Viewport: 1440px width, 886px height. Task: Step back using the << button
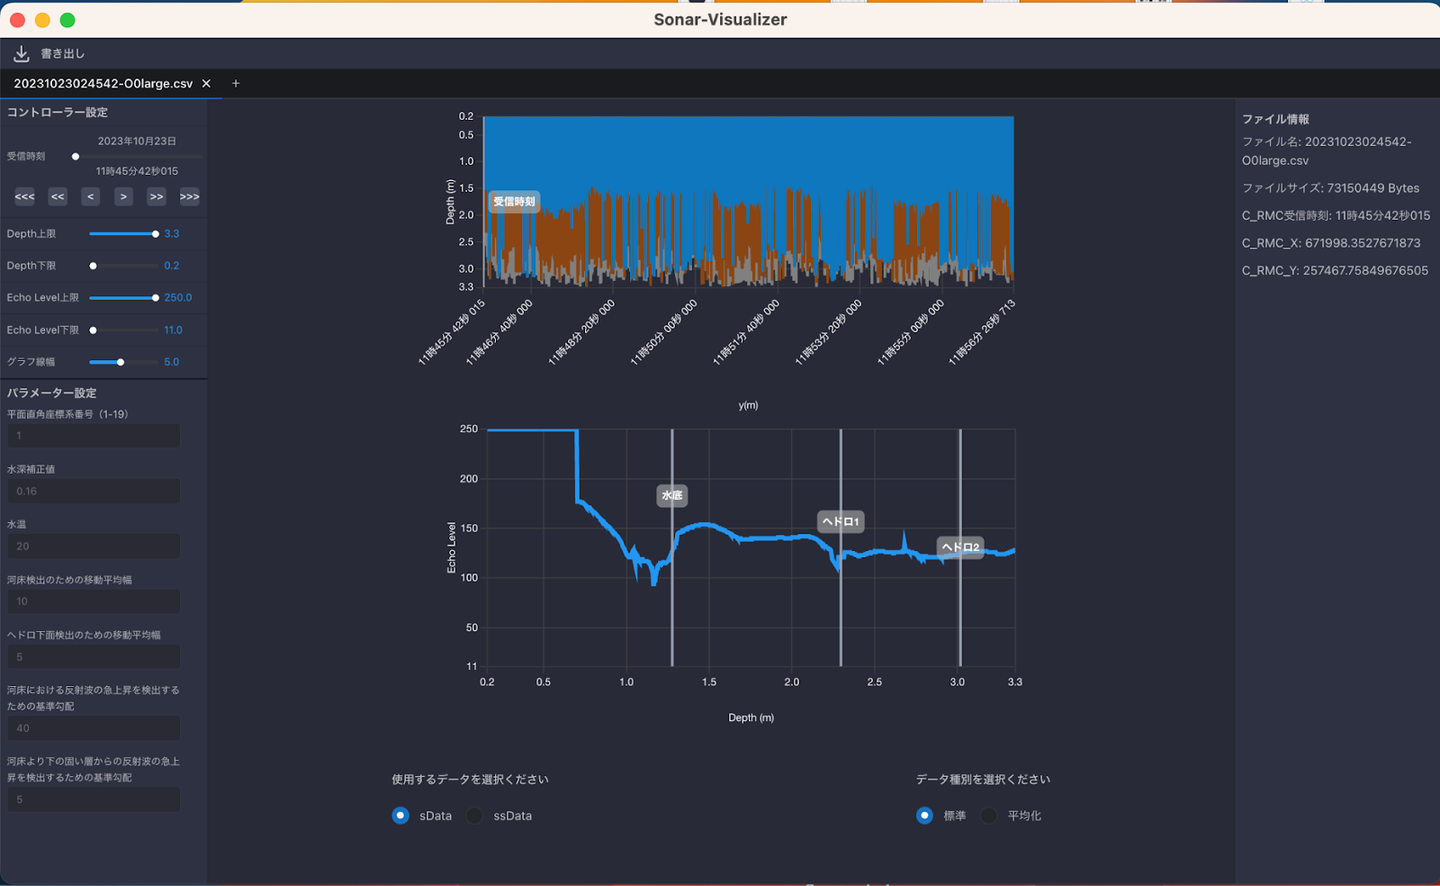pyautogui.click(x=58, y=197)
